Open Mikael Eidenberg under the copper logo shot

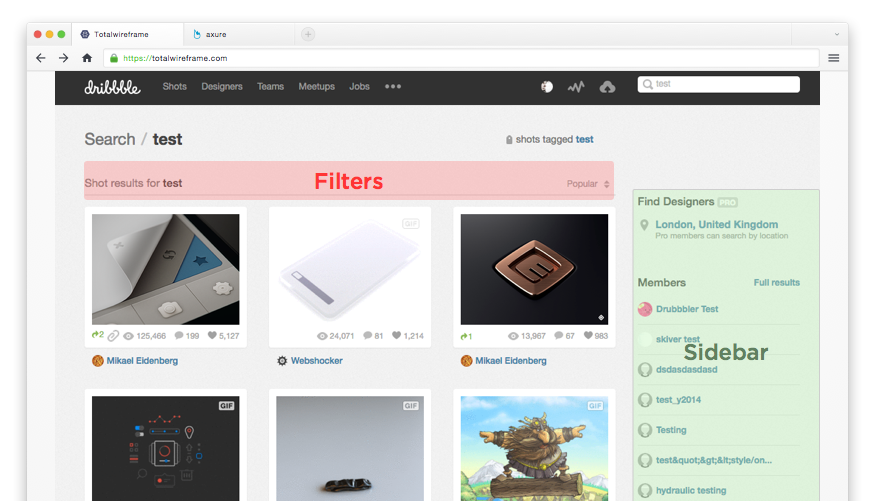(511, 361)
